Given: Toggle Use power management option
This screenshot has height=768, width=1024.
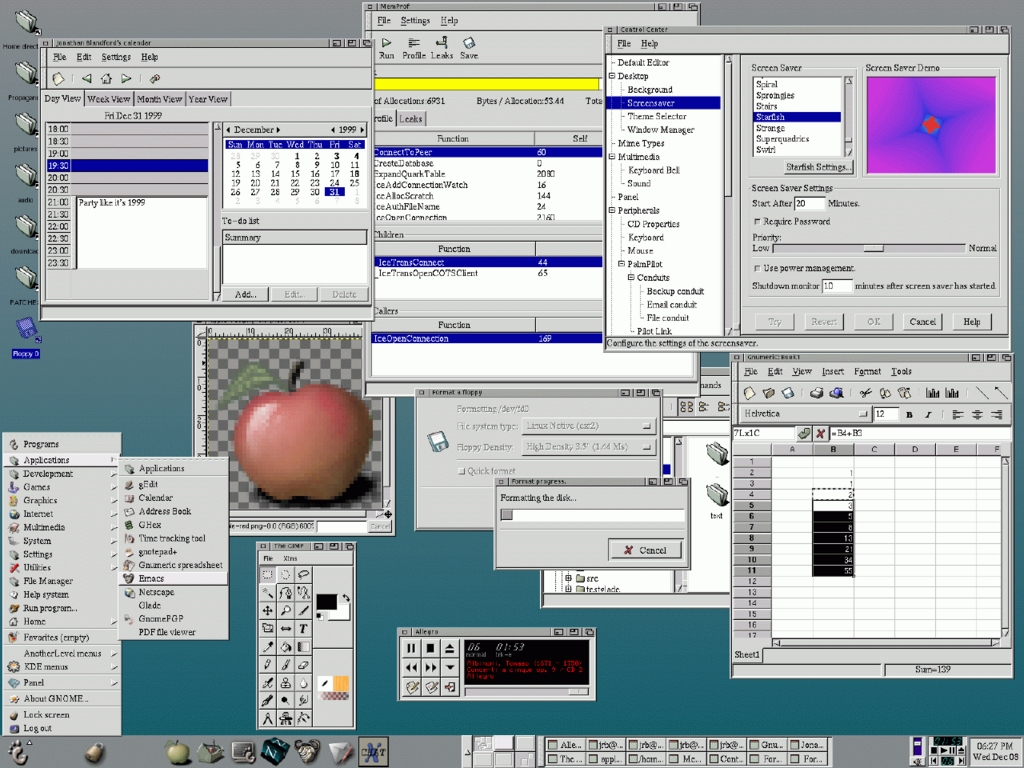Looking at the screenshot, I should [758, 268].
